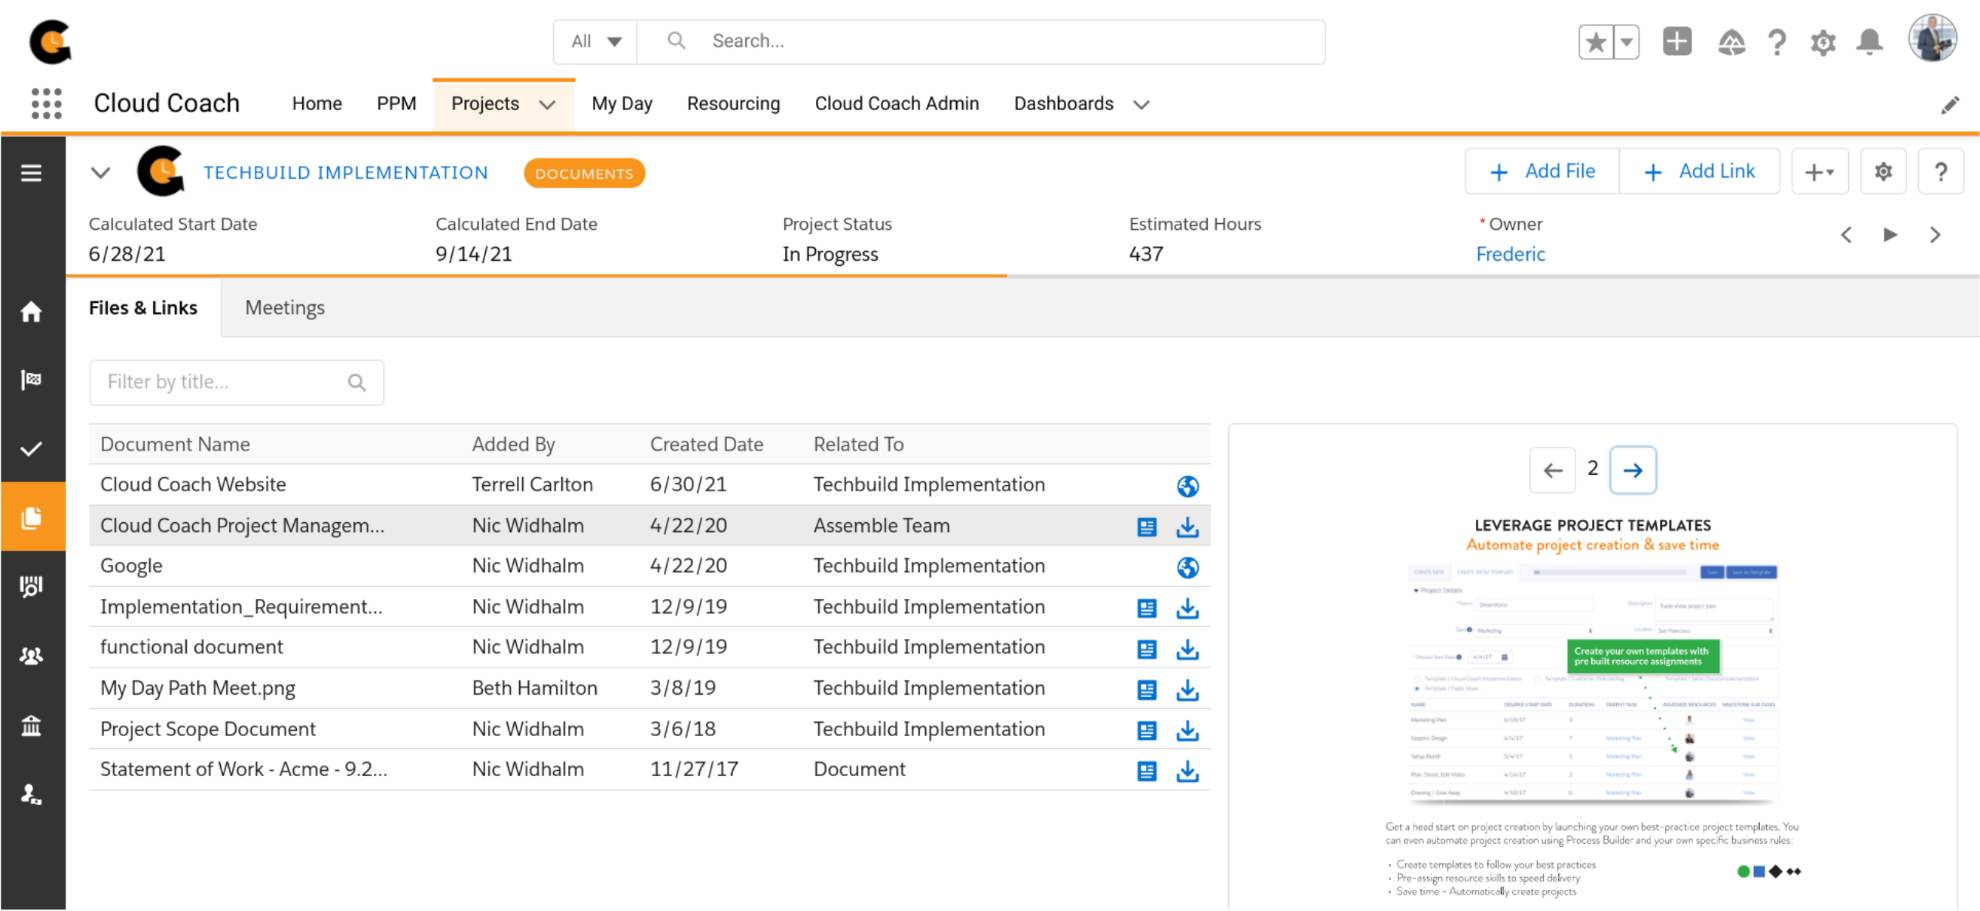This screenshot has height=911, width=1980.
Task: Open the Home nav tab
Action: pos(317,103)
